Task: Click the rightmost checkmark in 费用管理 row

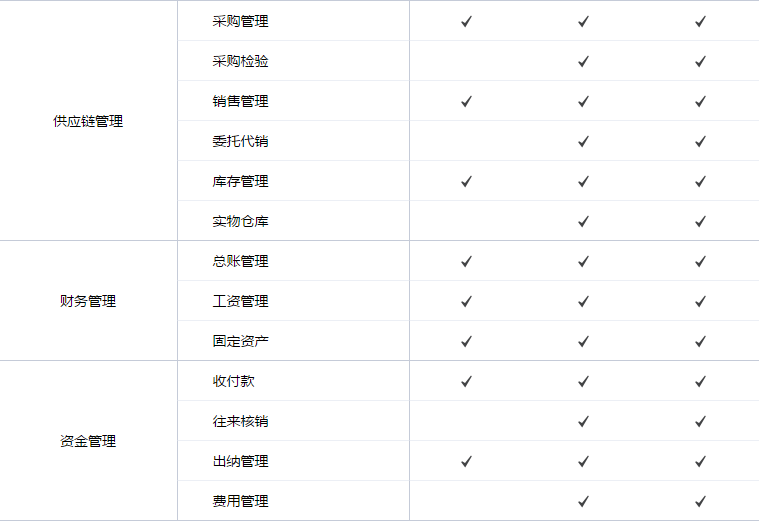Action: 700,501
